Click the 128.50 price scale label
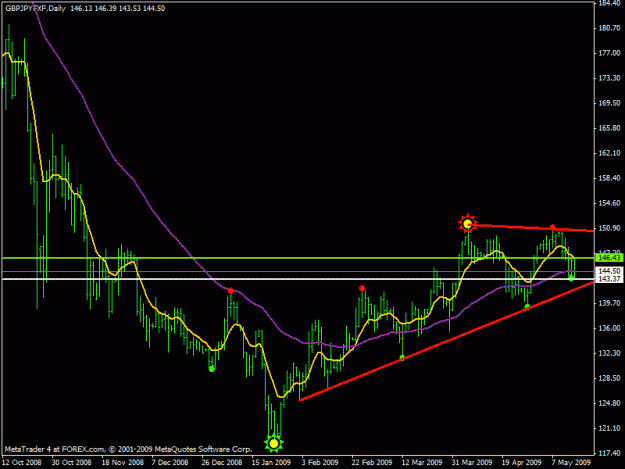 coord(609,378)
